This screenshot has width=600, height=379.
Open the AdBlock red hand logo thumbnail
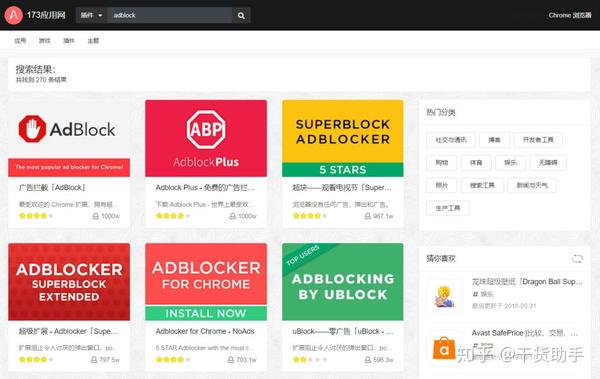69,138
